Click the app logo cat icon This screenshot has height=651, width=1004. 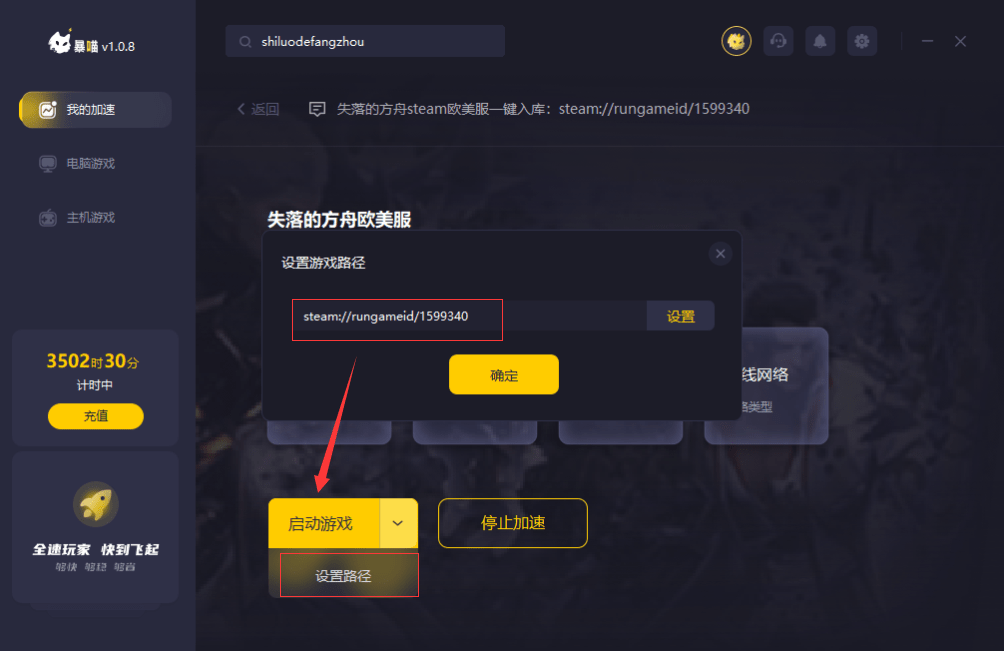pyautogui.click(x=60, y=43)
